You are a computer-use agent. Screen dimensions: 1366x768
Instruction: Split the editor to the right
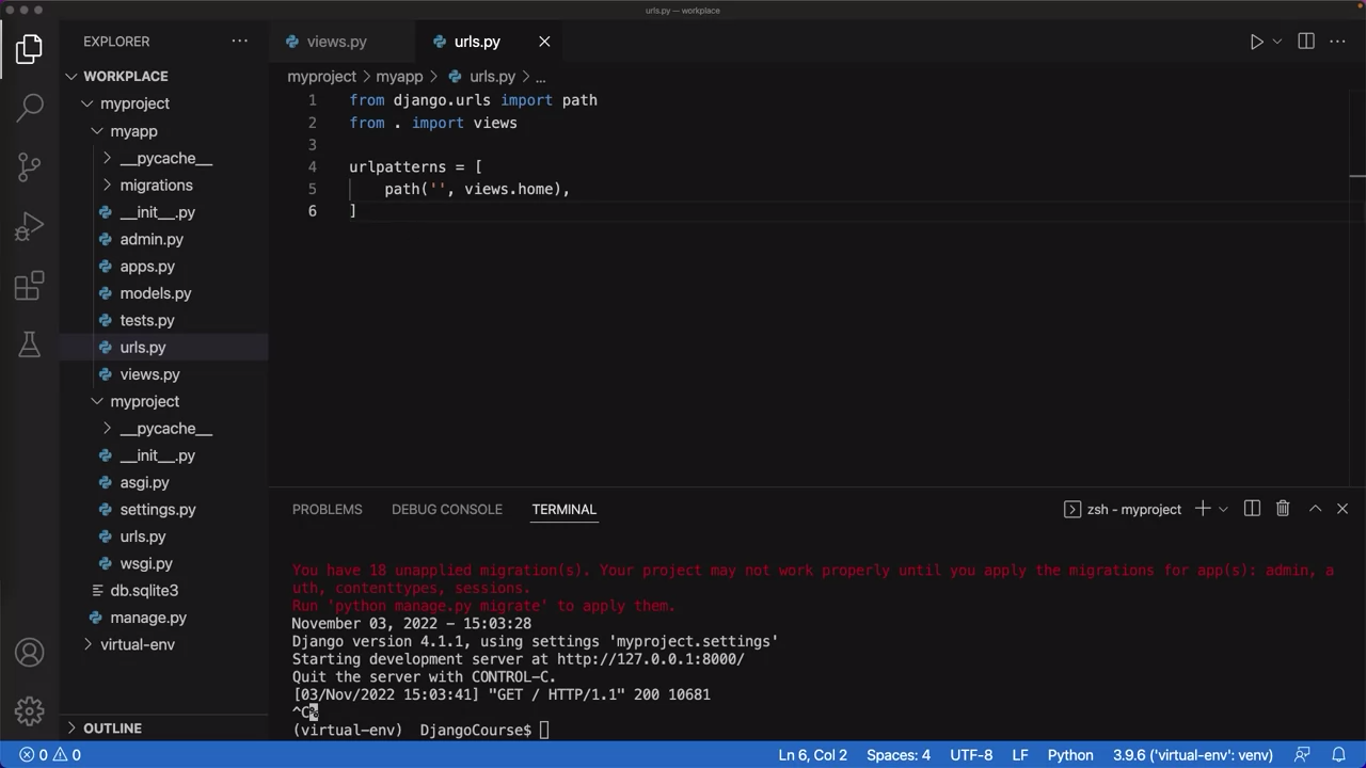point(1306,42)
